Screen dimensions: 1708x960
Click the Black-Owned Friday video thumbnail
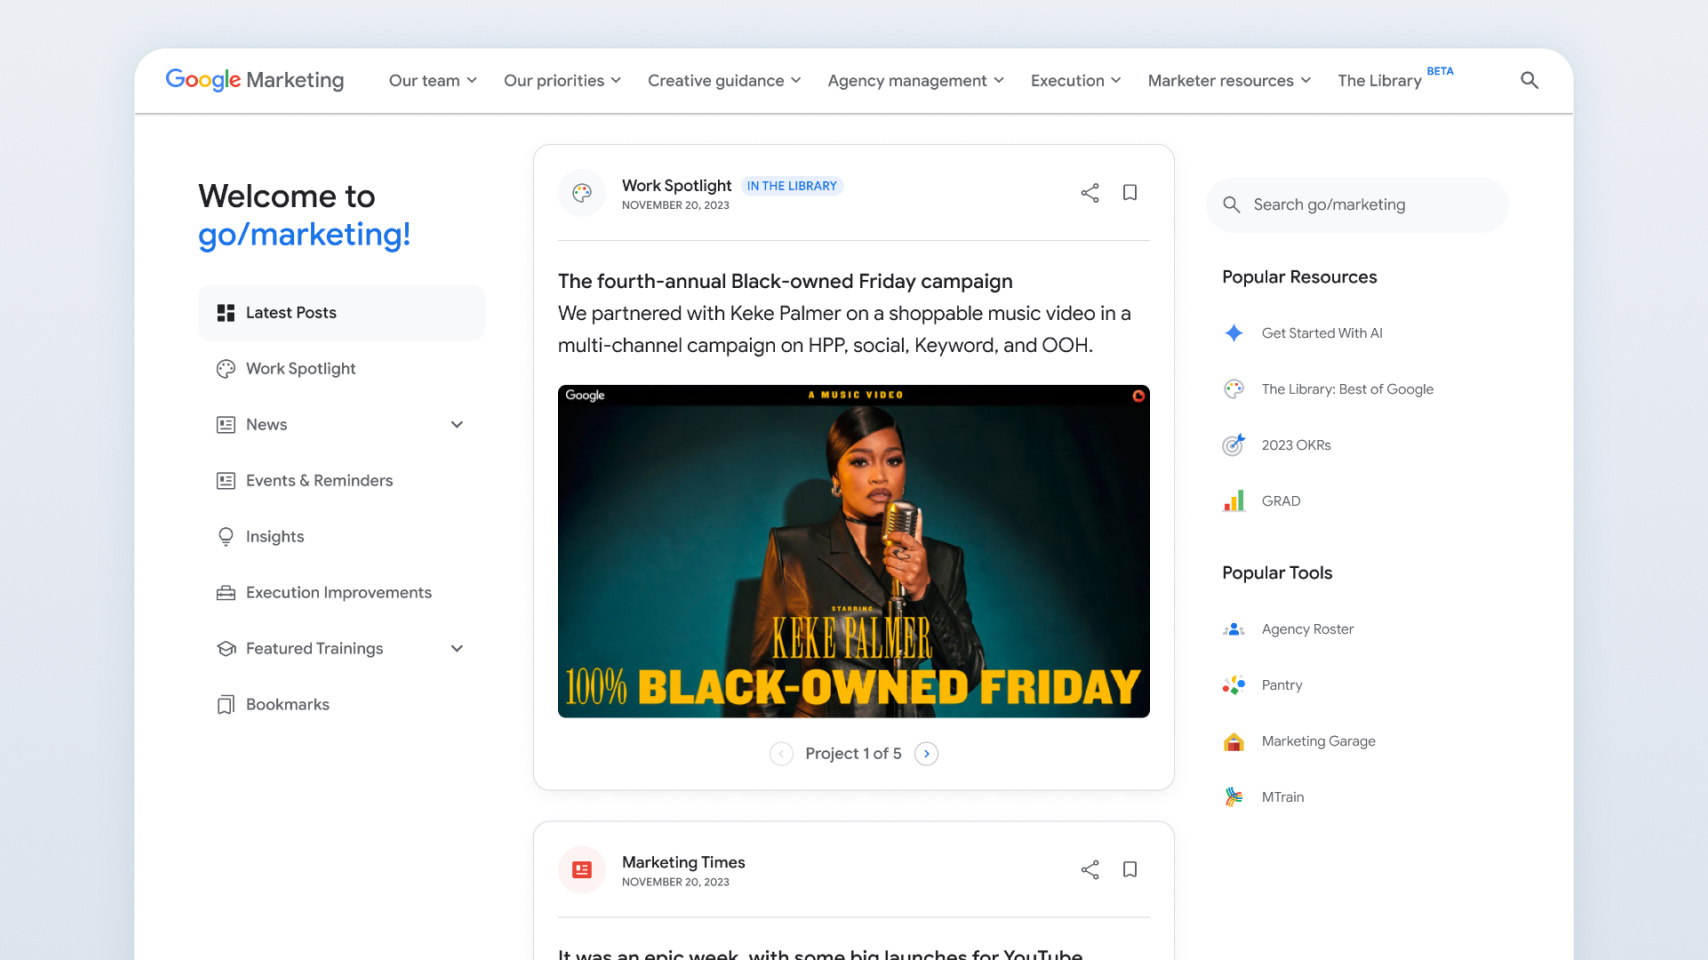click(854, 551)
